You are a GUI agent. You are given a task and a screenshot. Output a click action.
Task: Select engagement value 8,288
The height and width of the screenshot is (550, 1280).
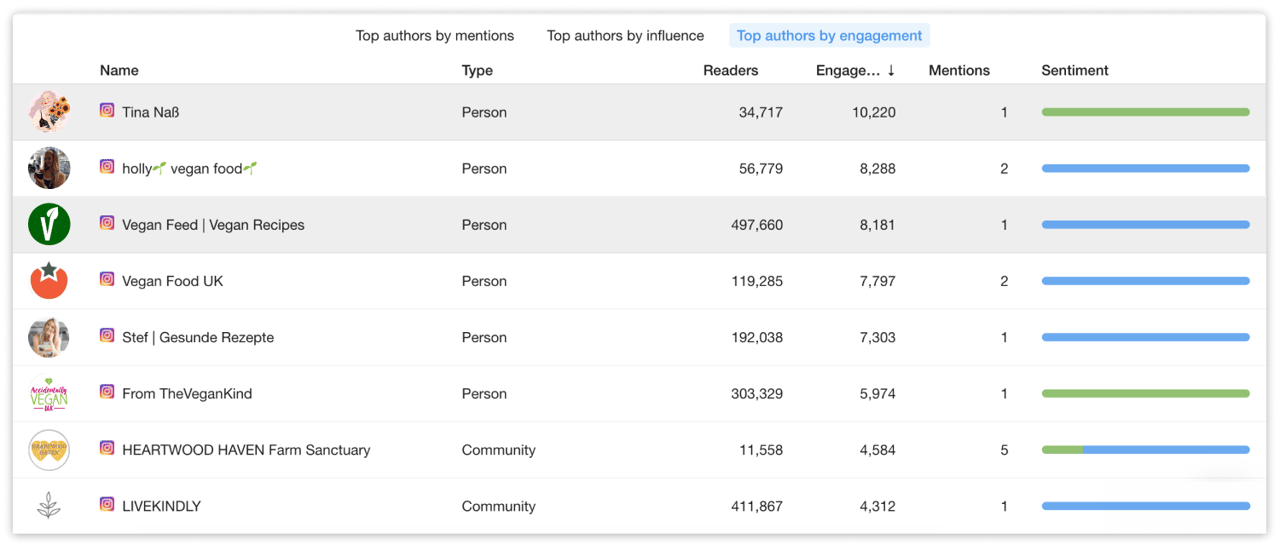coord(878,168)
